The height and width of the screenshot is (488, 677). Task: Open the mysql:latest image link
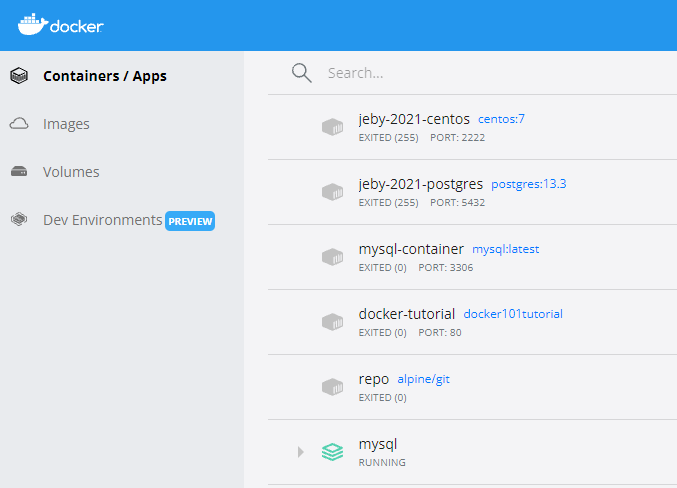pos(506,249)
